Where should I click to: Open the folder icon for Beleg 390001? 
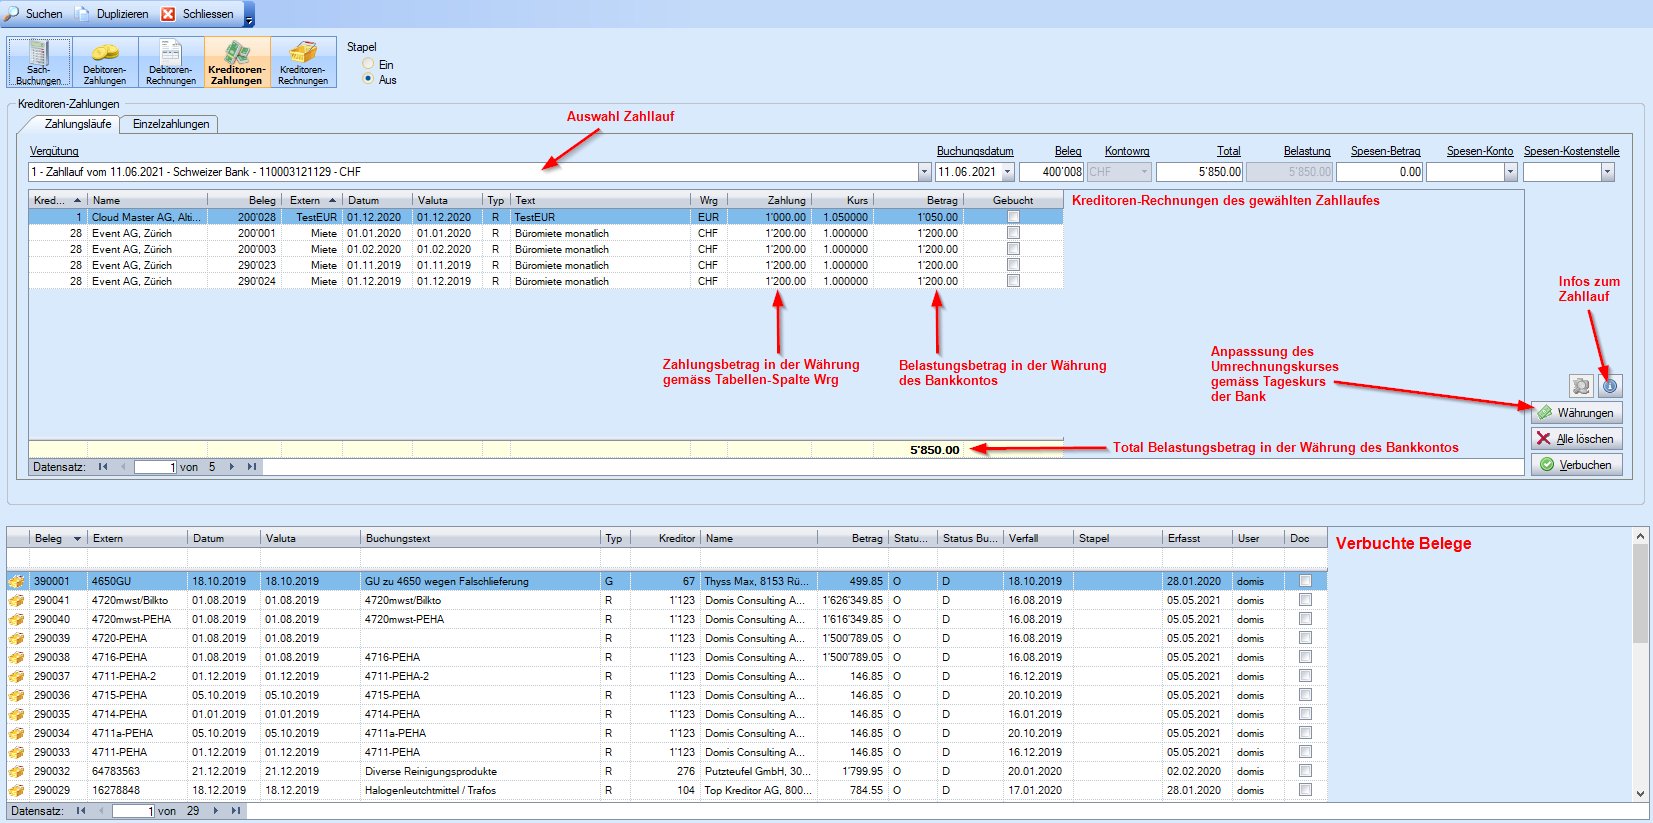pos(17,581)
